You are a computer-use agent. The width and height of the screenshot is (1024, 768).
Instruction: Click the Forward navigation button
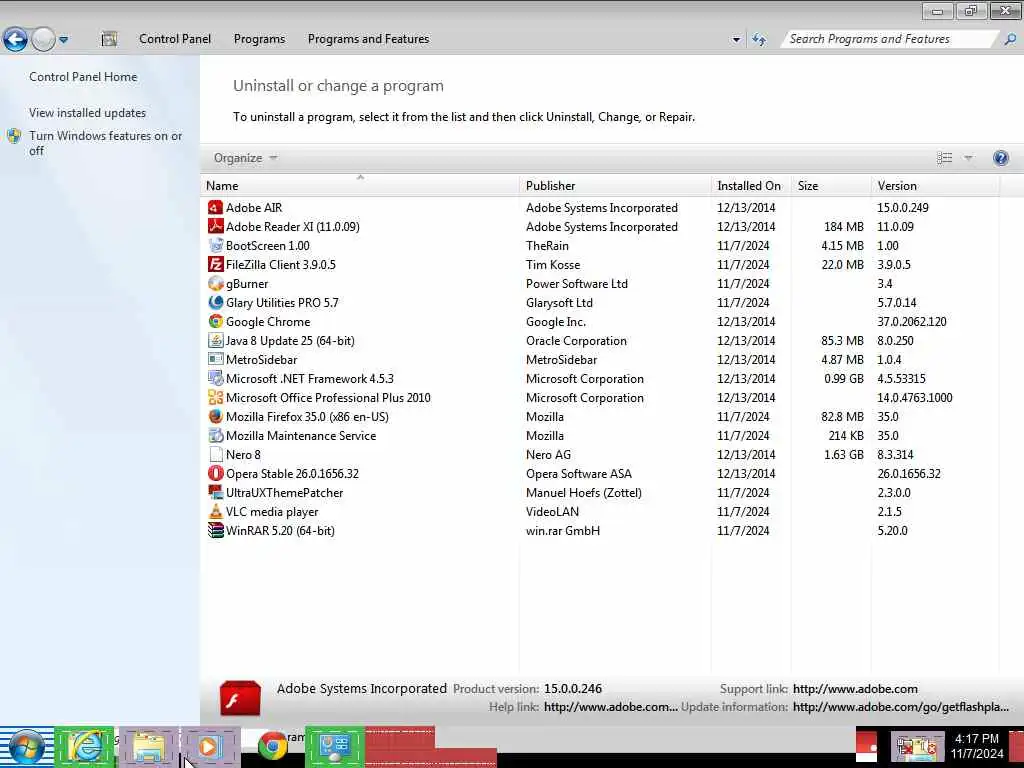pos(43,39)
